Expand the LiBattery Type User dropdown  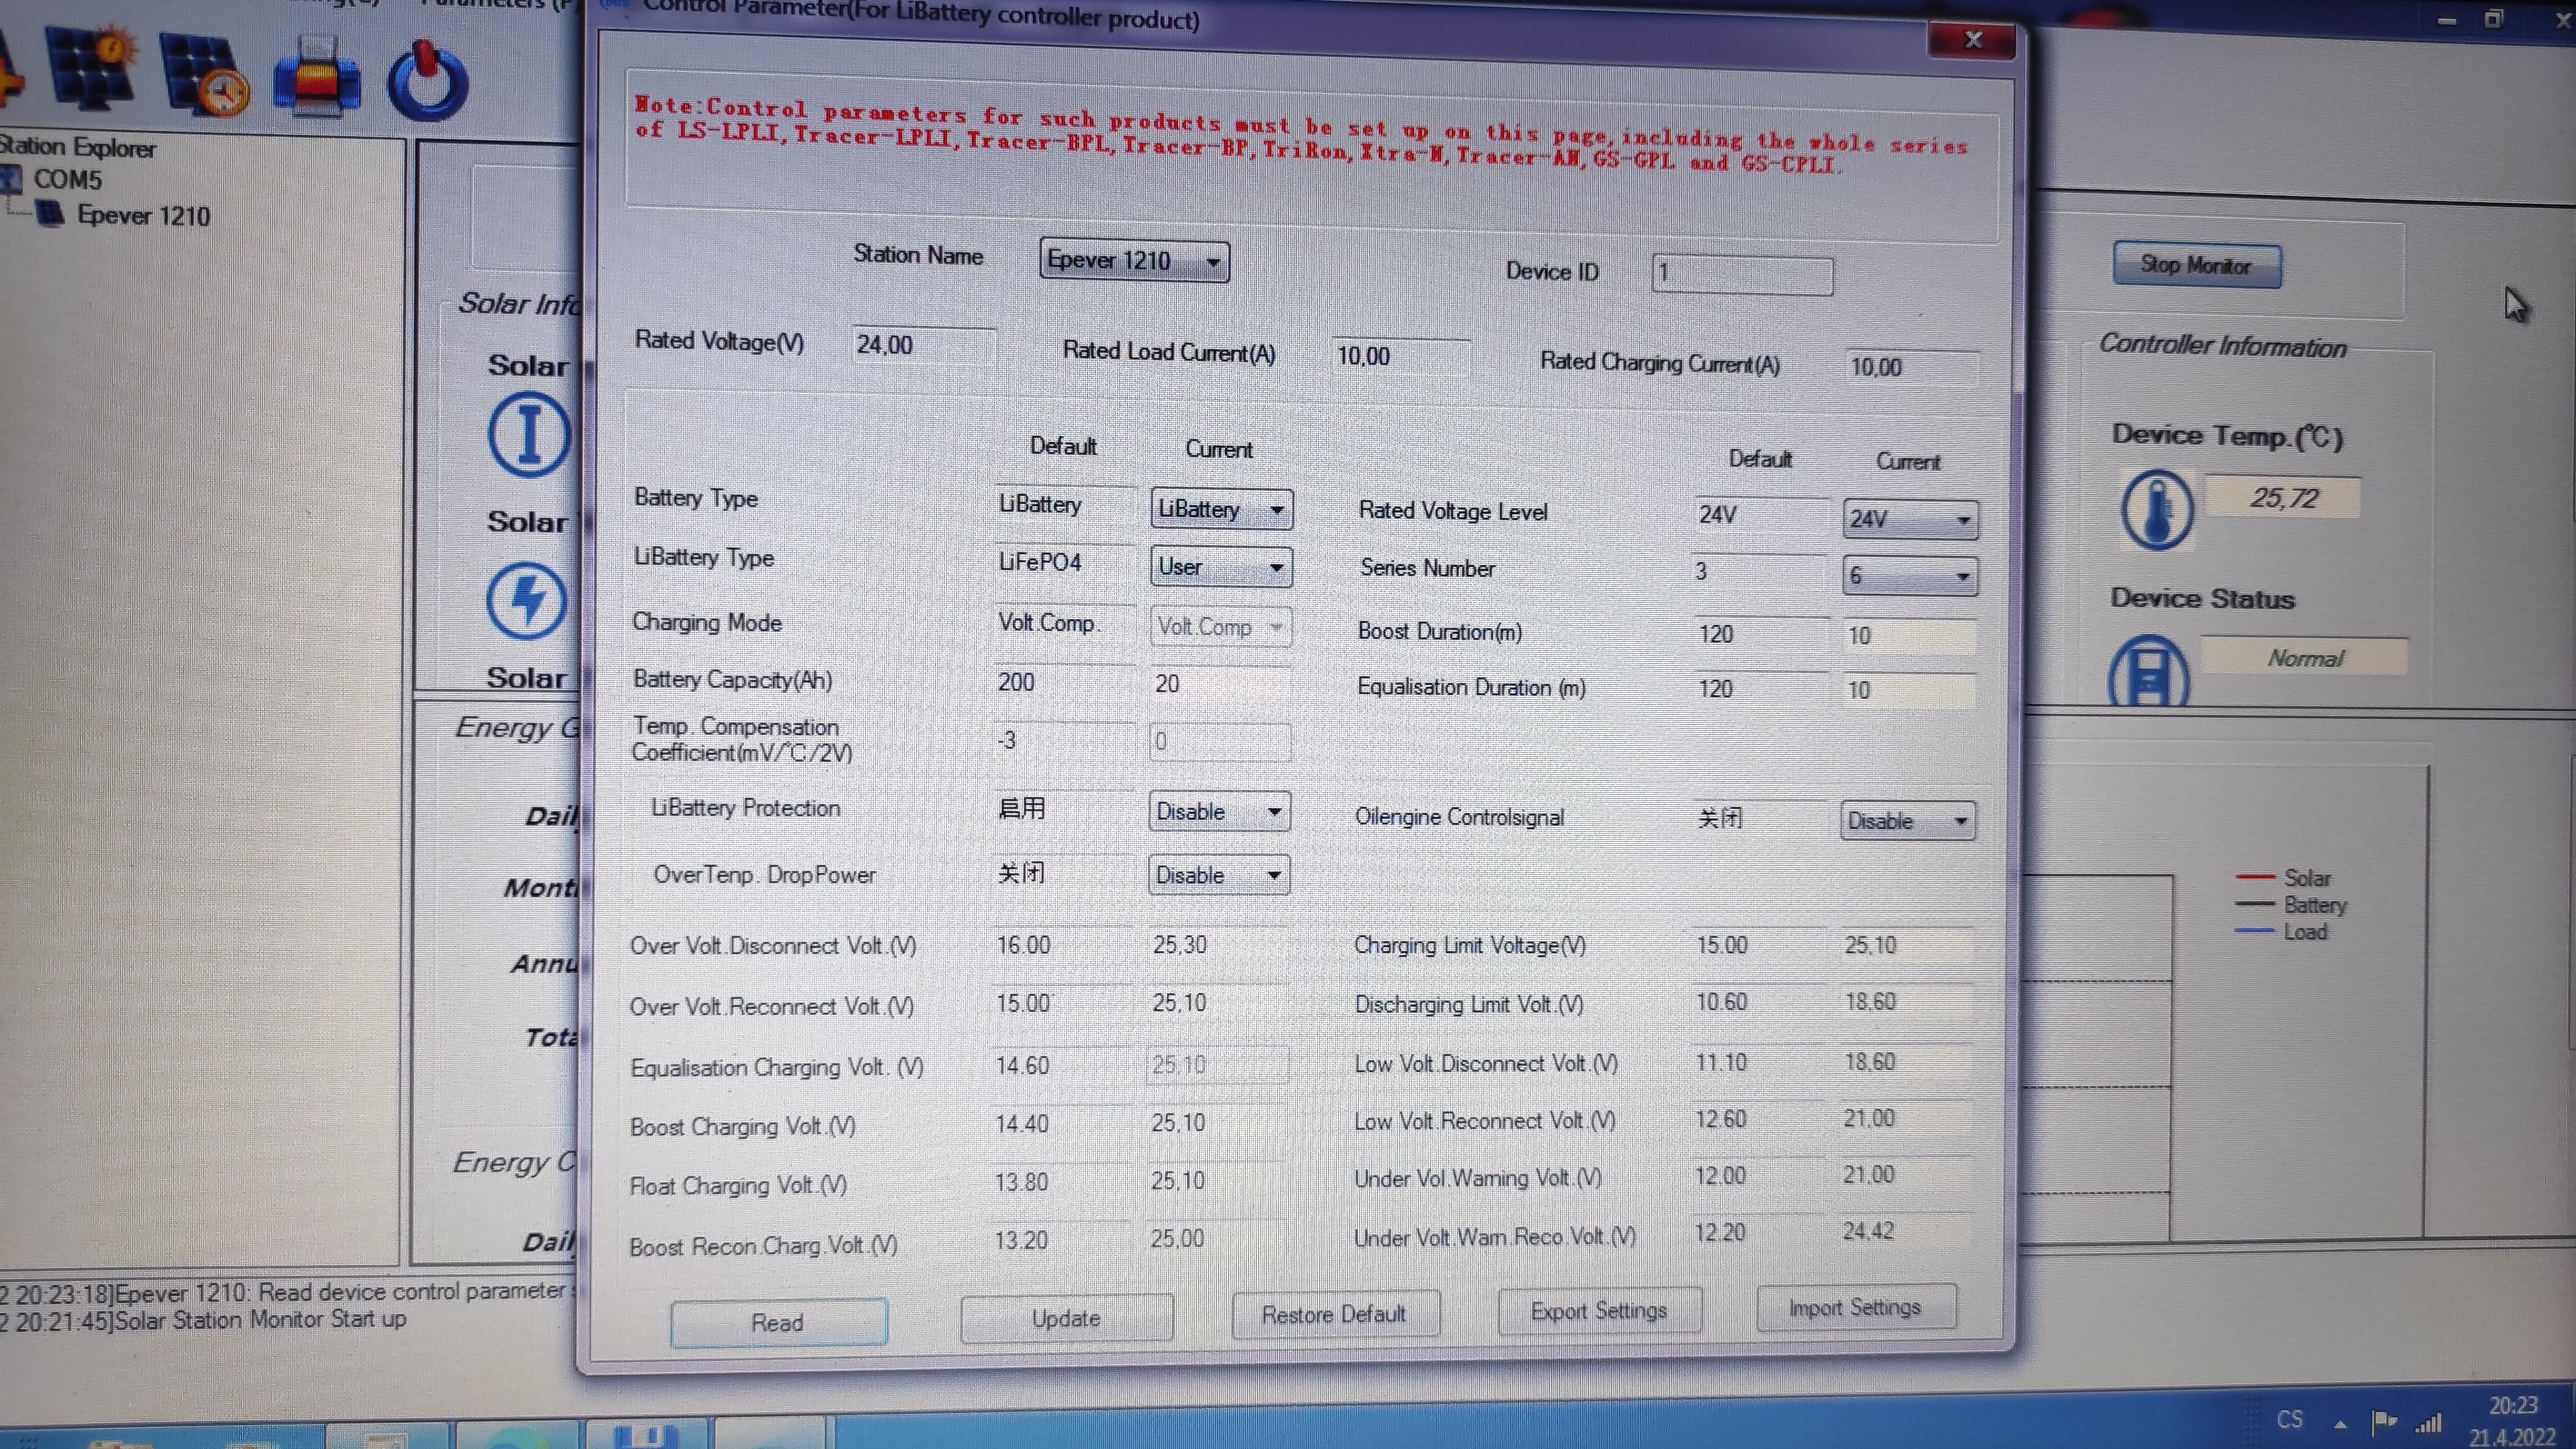pyautogui.click(x=1276, y=568)
